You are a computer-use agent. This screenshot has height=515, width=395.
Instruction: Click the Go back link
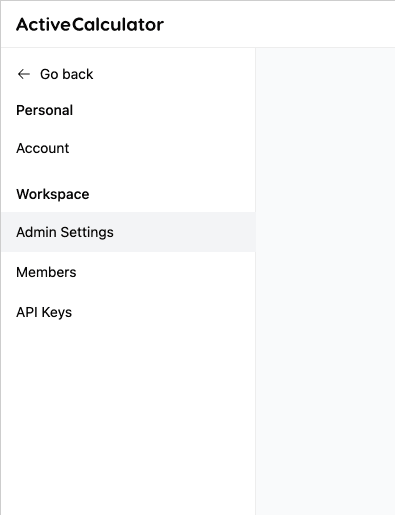point(55,74)
